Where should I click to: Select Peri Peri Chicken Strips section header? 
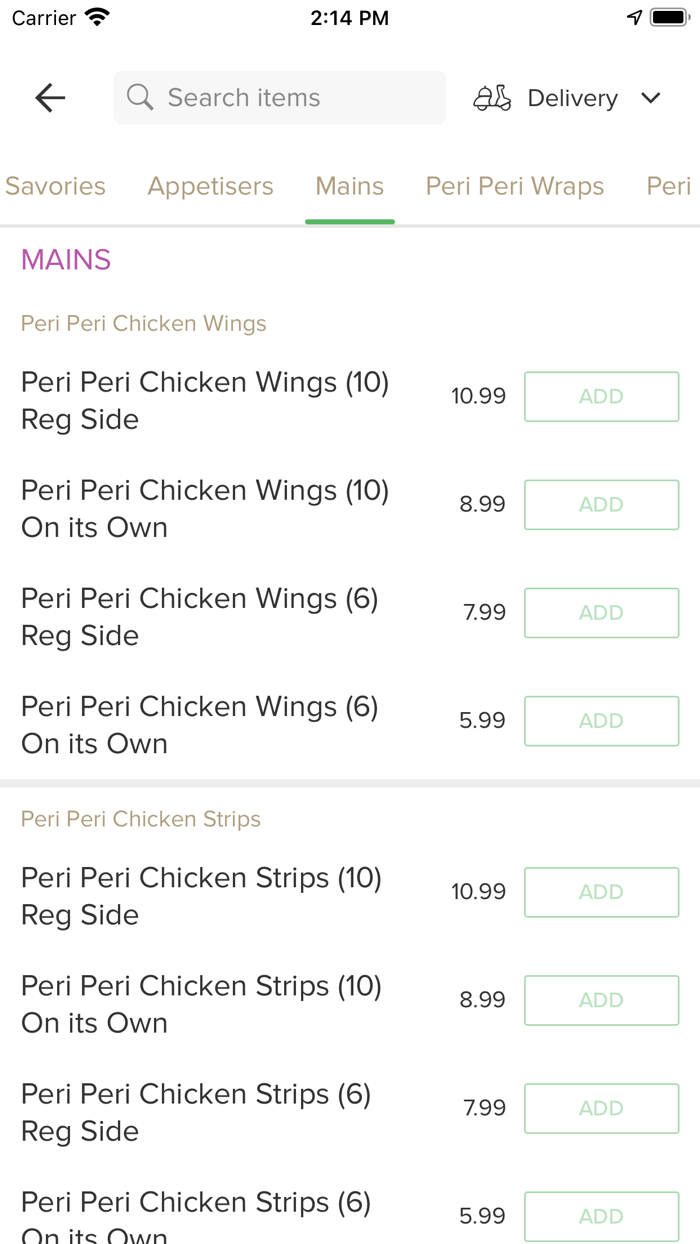(140, 818)
